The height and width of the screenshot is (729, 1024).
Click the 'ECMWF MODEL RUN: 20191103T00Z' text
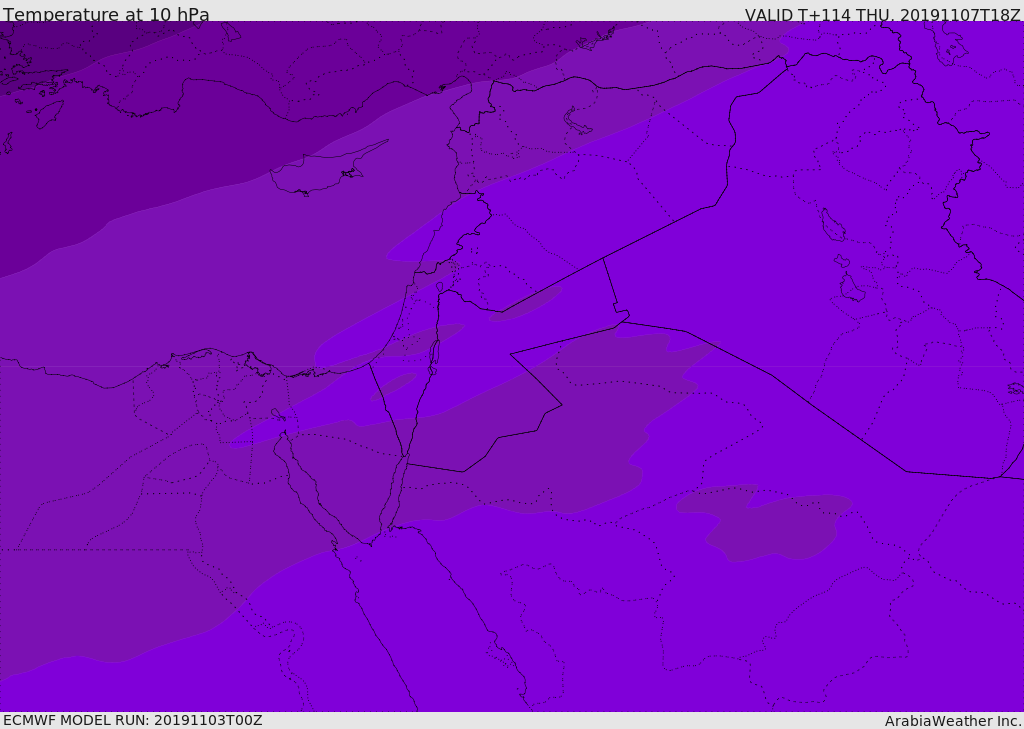pos(133,720)
